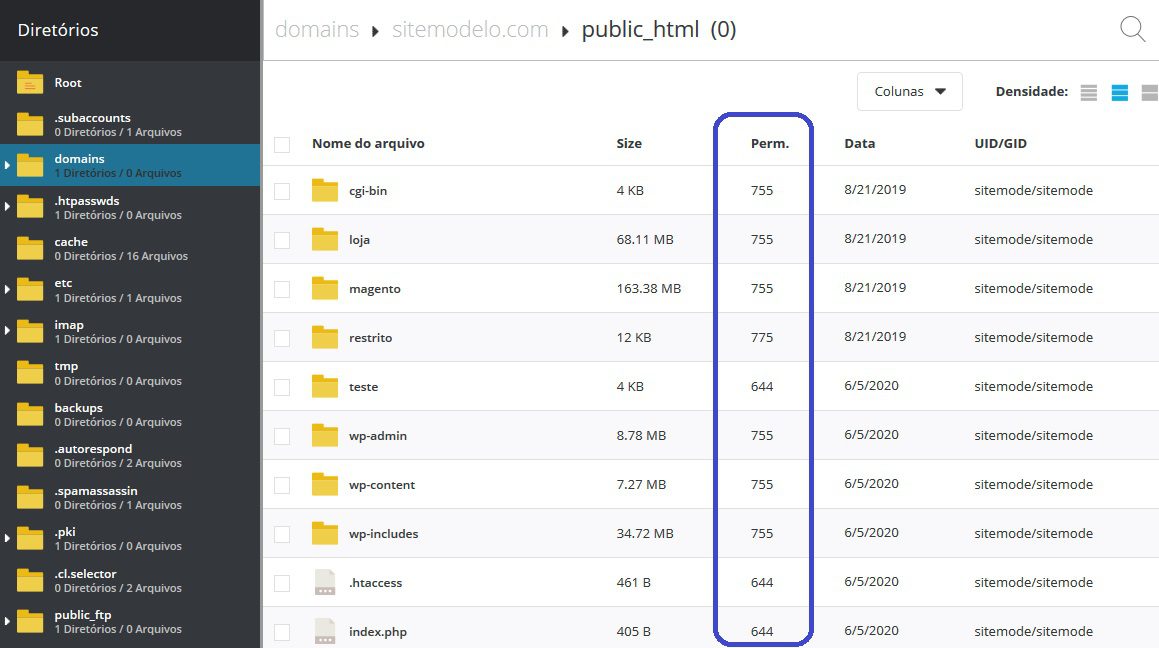This screenshot has width=1159, height=648.
Task: Toggle the select-all checkbox in header
Action: [x=282, y=144]
